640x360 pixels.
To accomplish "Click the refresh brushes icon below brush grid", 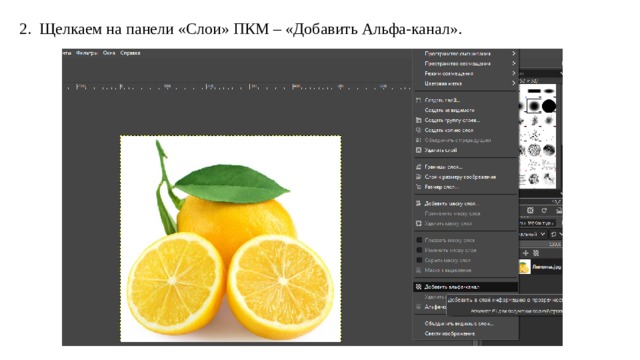I will coord(544,211).
